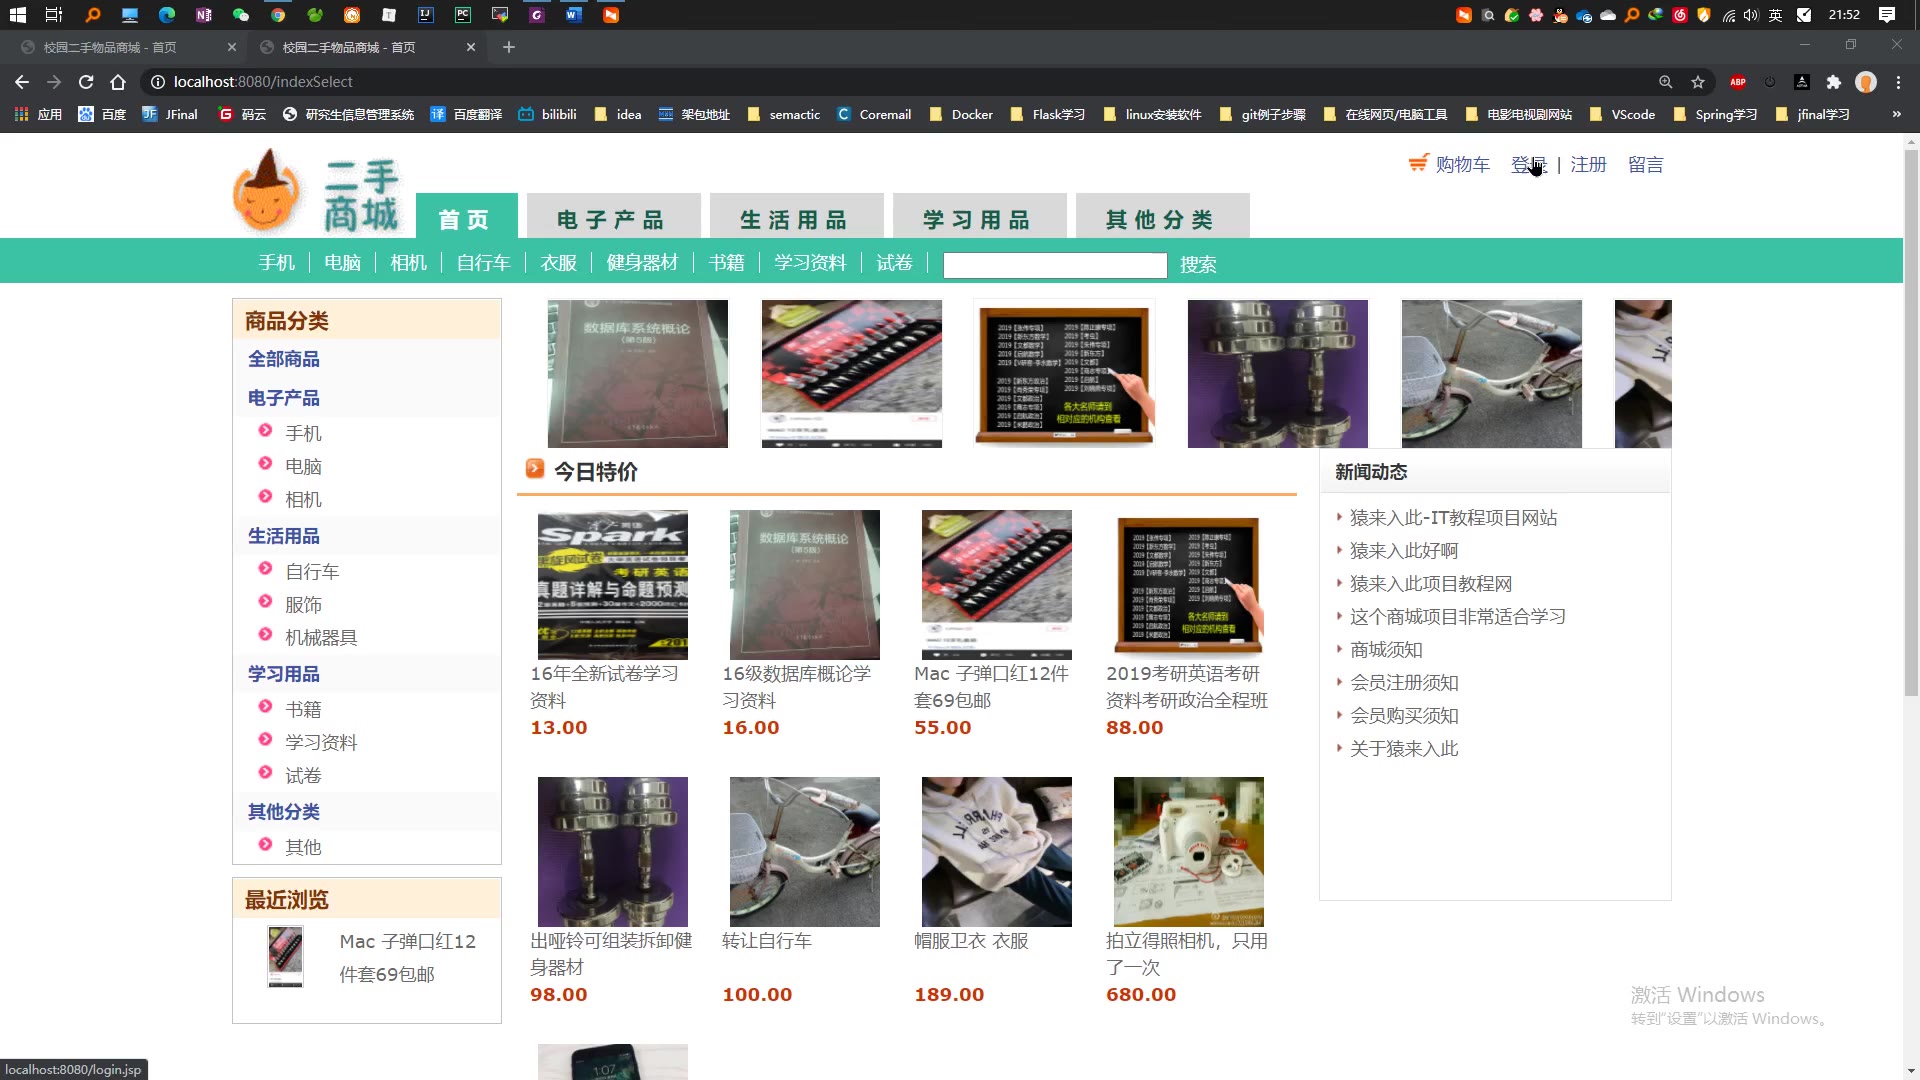Image resolution: width=1920 pixels, height=1080 pixels.
Task: Open the VScode bookmark folder
Action: 1622,114
